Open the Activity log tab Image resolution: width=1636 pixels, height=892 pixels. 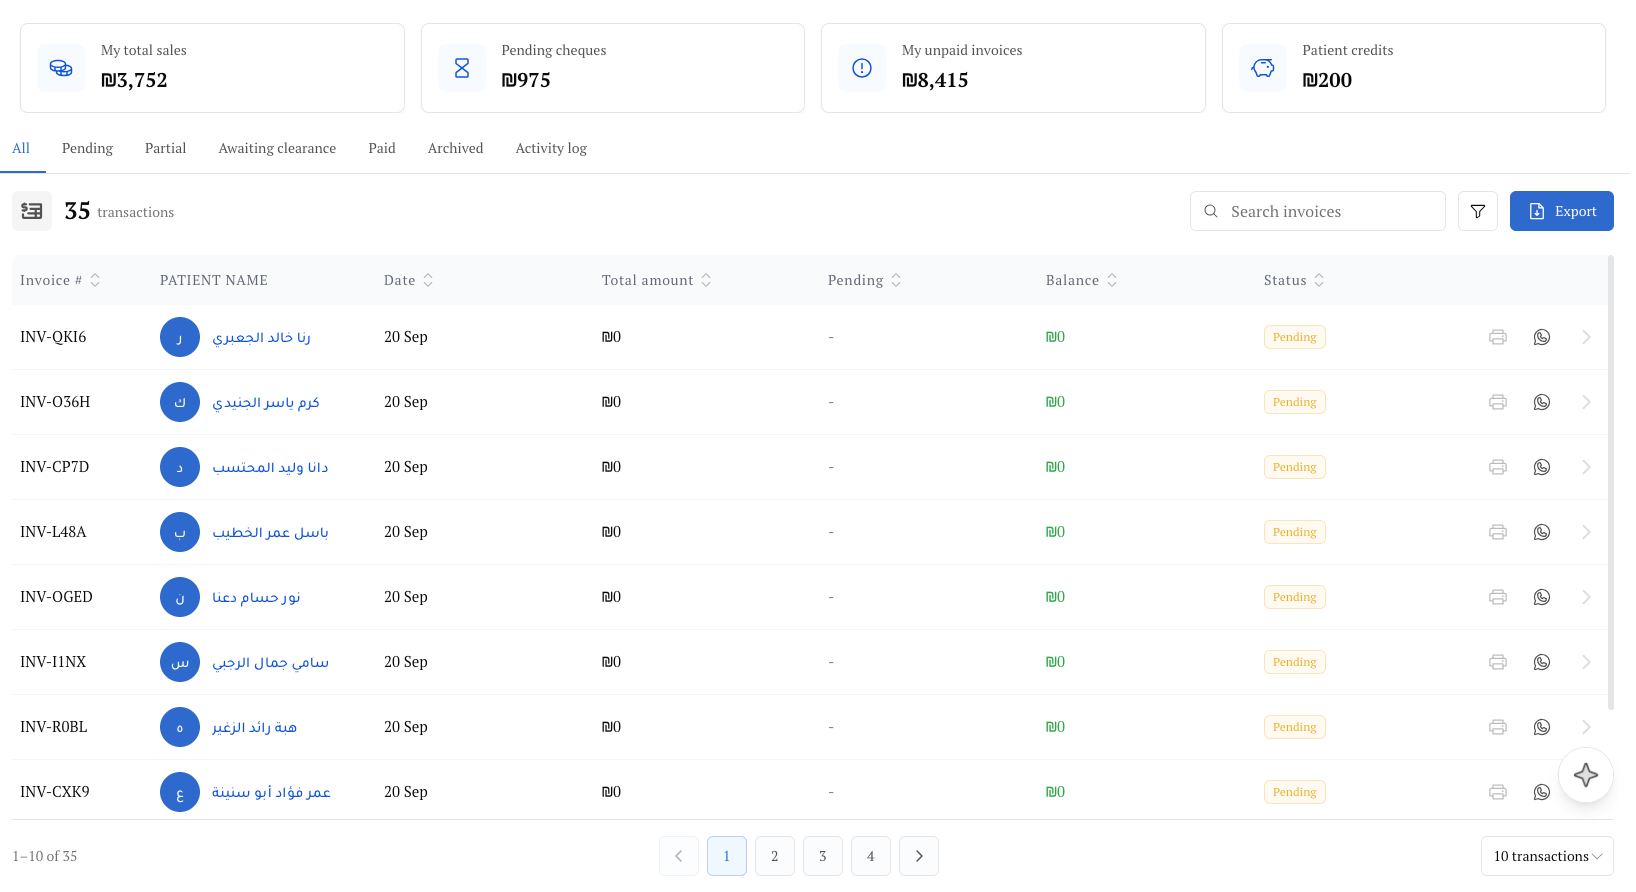pos(551,148)
